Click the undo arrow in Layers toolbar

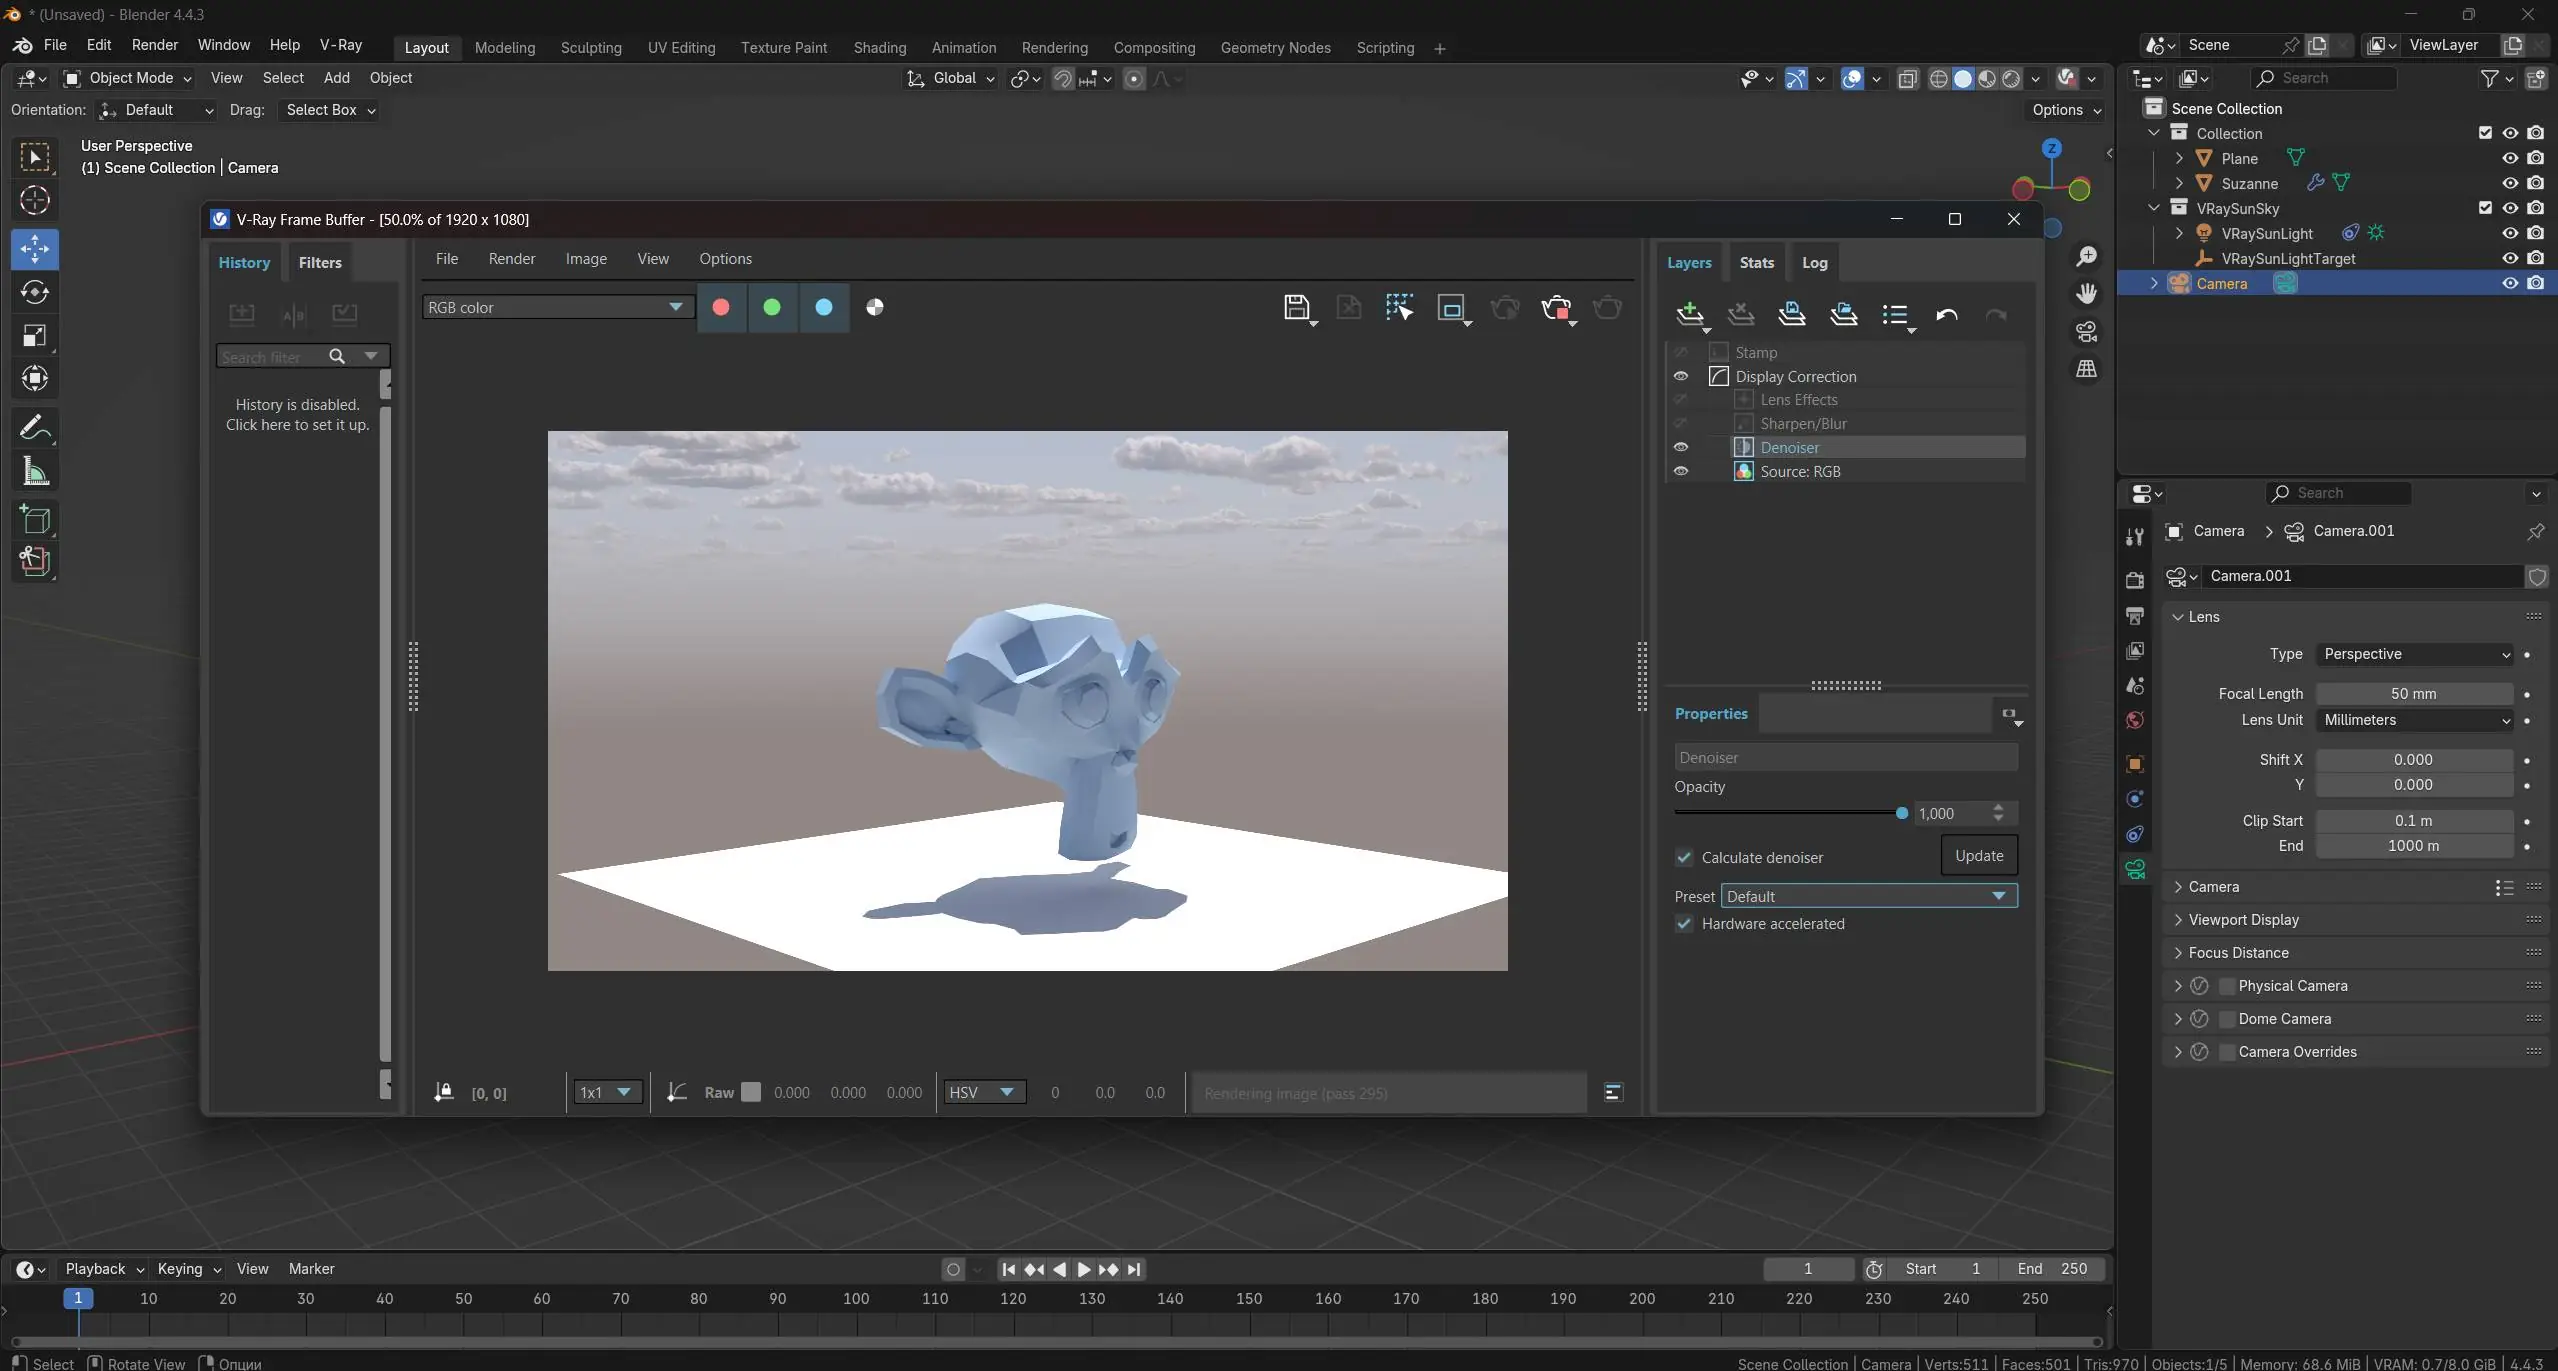(1946, 315)
